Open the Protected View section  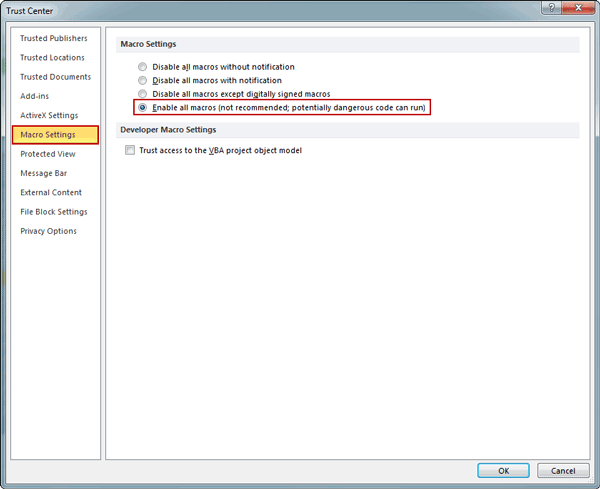48,154
